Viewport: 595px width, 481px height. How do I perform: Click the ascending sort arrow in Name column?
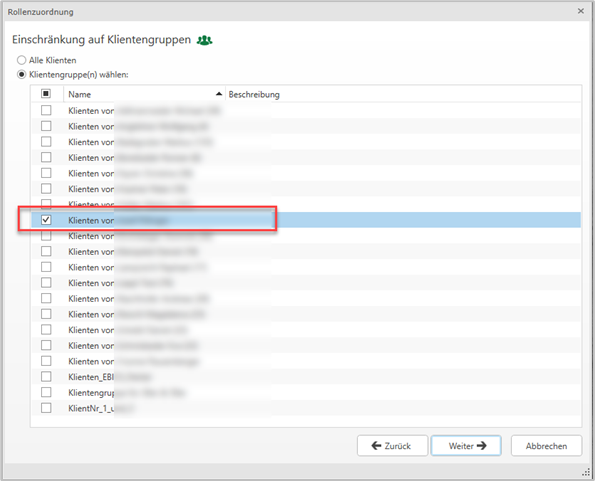coord(219,94)
